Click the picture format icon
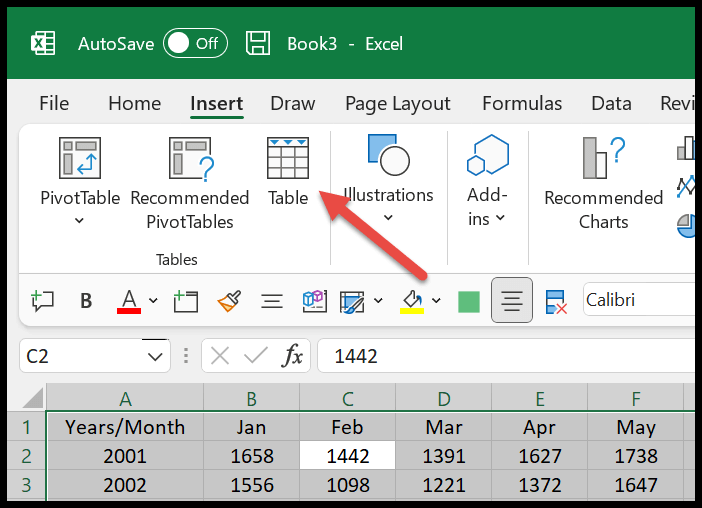Screen dimensions: 702x508 pyautogui.click(x=352, y=302)
